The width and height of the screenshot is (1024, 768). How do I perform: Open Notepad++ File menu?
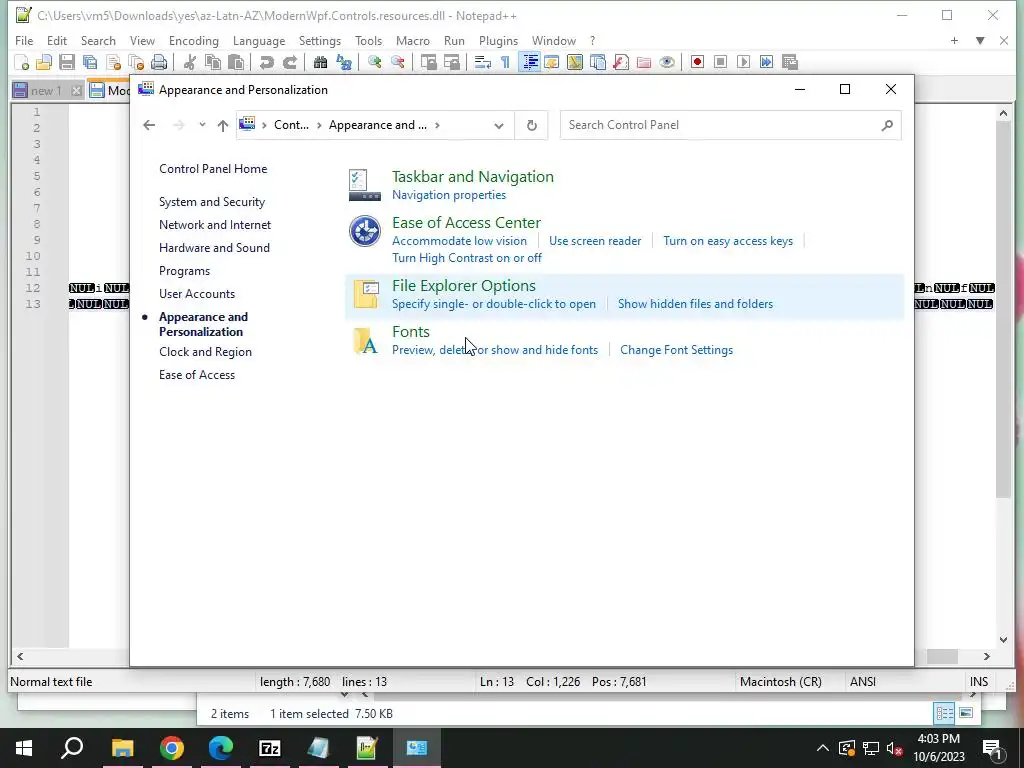24,40
